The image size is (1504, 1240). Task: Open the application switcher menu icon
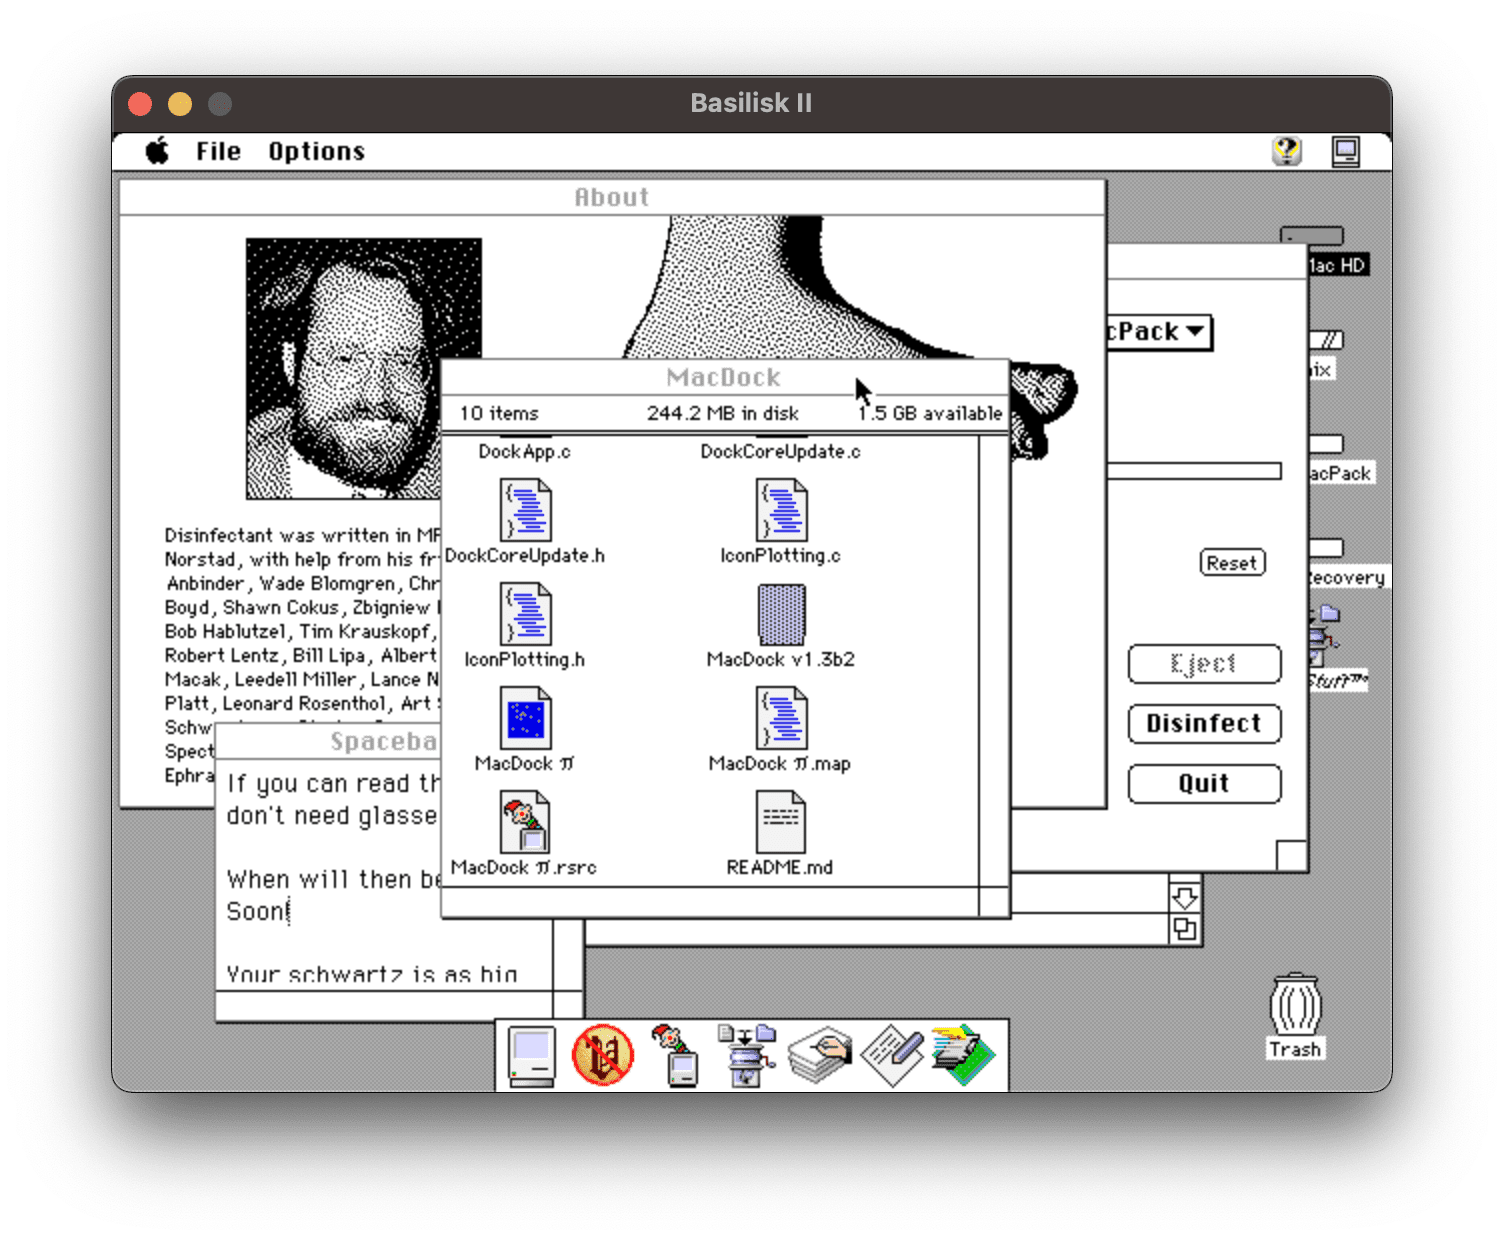[x=1346, y=151]
